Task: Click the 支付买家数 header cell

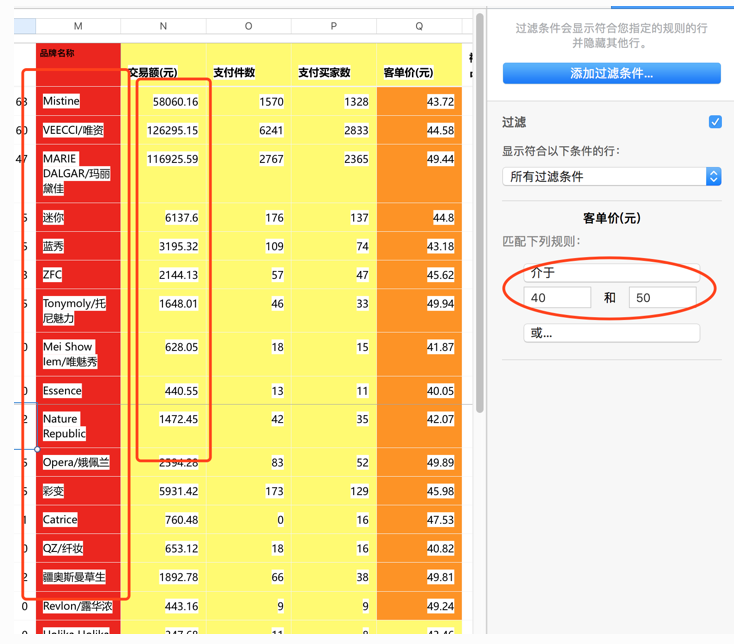Action: pos(334,65)
